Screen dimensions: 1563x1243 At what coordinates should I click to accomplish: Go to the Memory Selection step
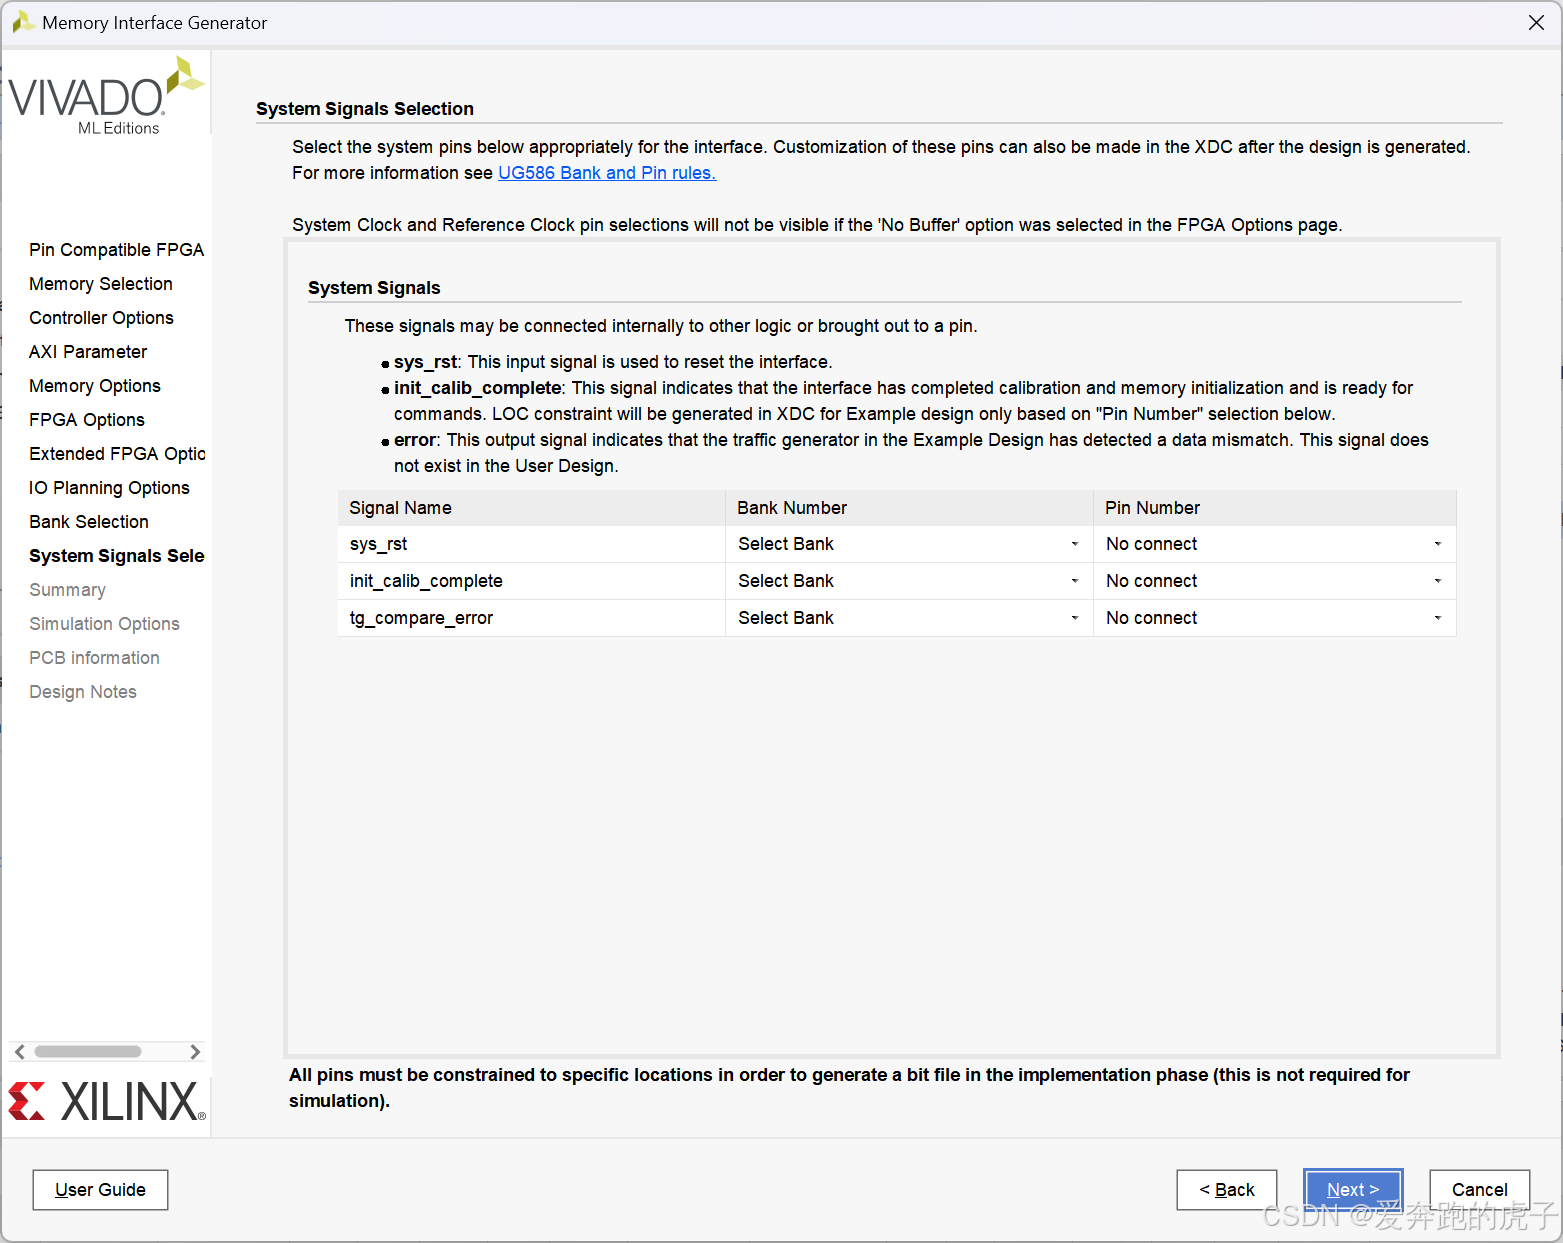coord(101,284)
